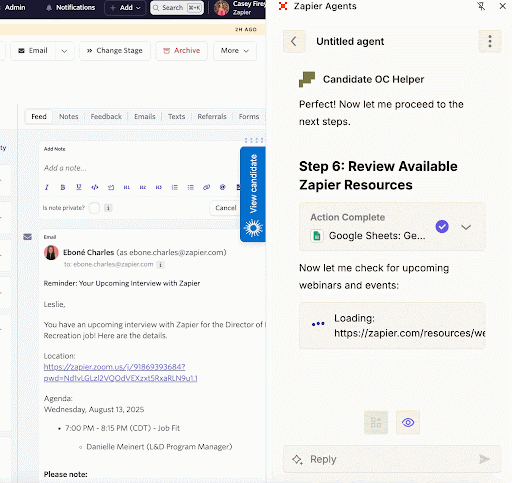The width and height of the screenshot is (512, 483).
Task: Close the Zapier Agents panel
Action: (x=503, y=6)
